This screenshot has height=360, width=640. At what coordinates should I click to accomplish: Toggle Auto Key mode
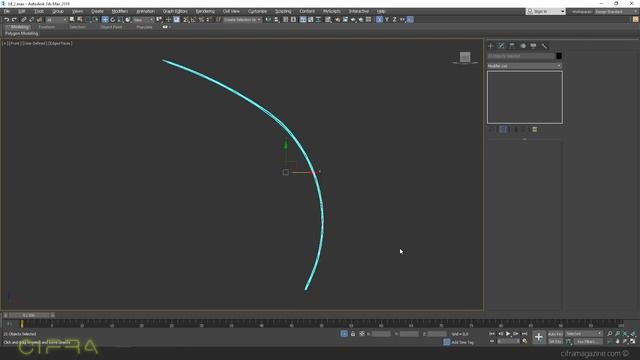coord(555,334)
